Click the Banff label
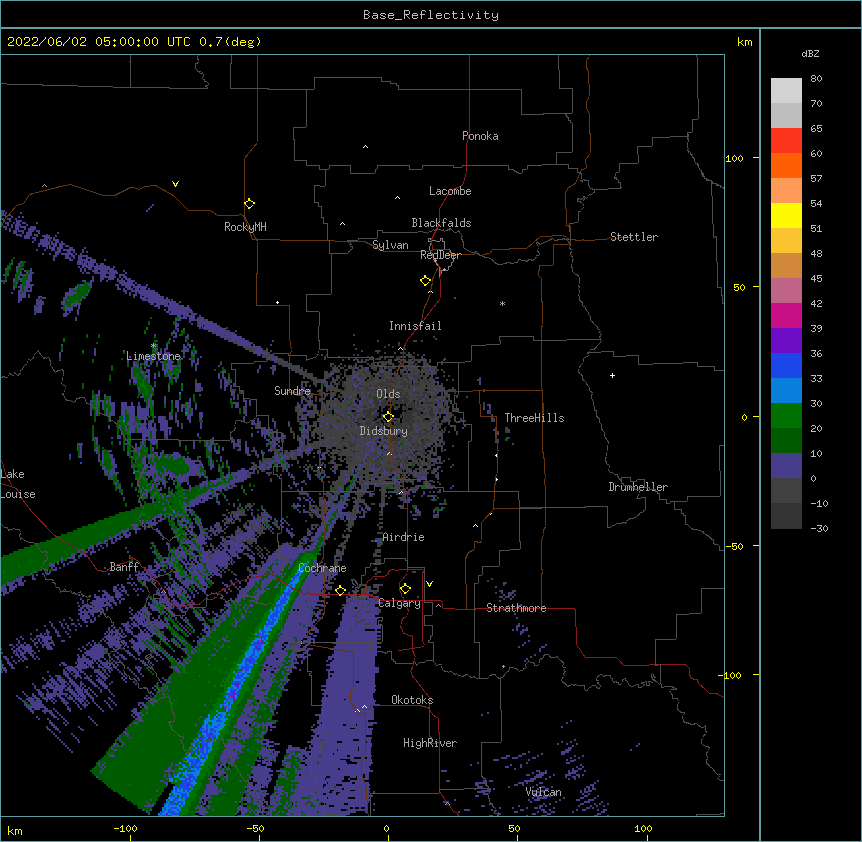This screenshot has width=862, height=842. click(124, 567)
